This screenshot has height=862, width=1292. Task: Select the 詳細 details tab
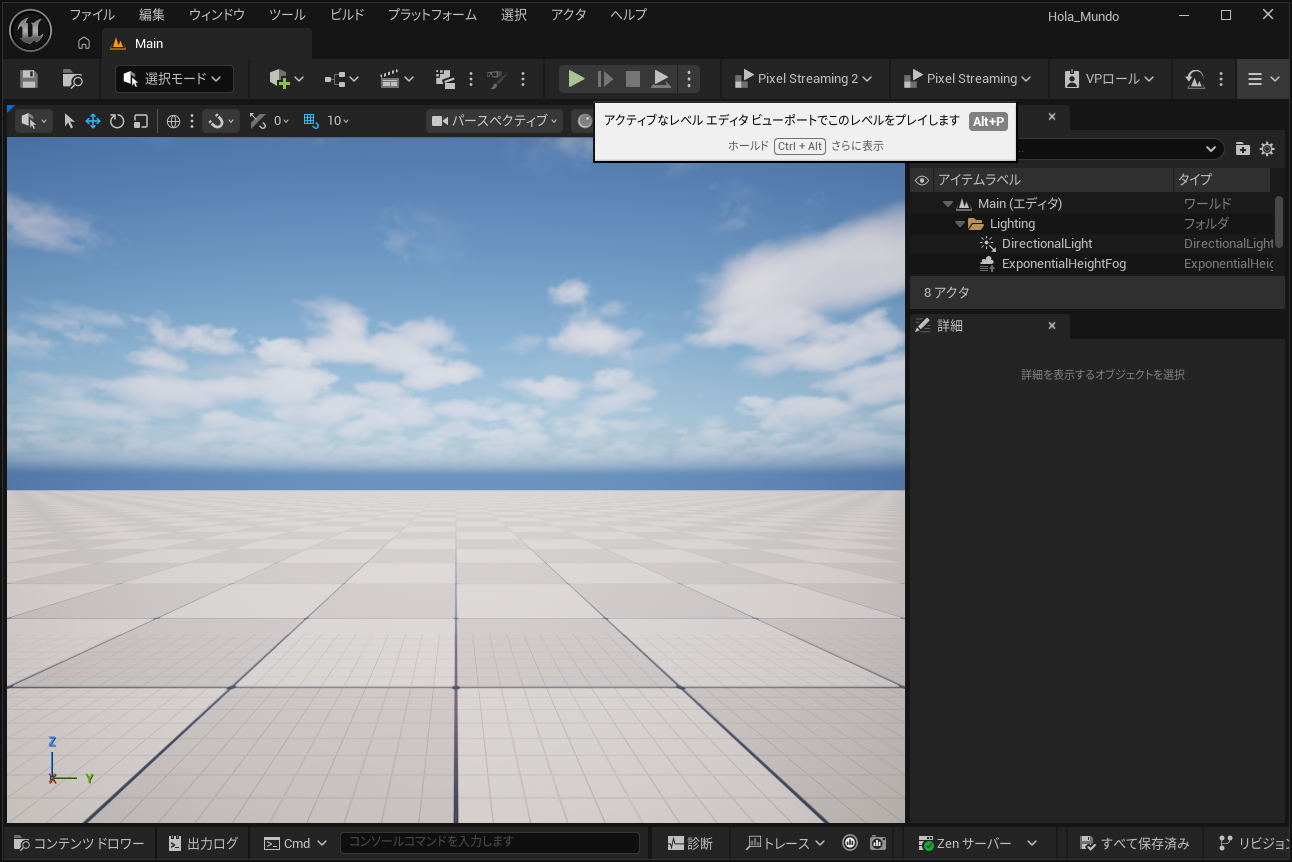(989, 326)
